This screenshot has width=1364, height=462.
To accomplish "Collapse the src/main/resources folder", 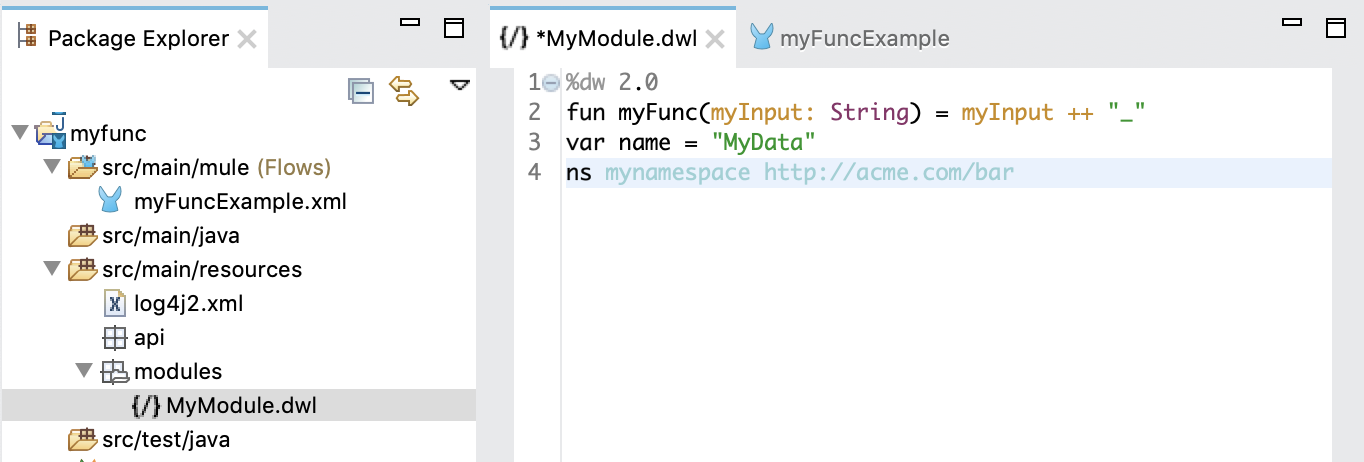I will tap(52, 270).
